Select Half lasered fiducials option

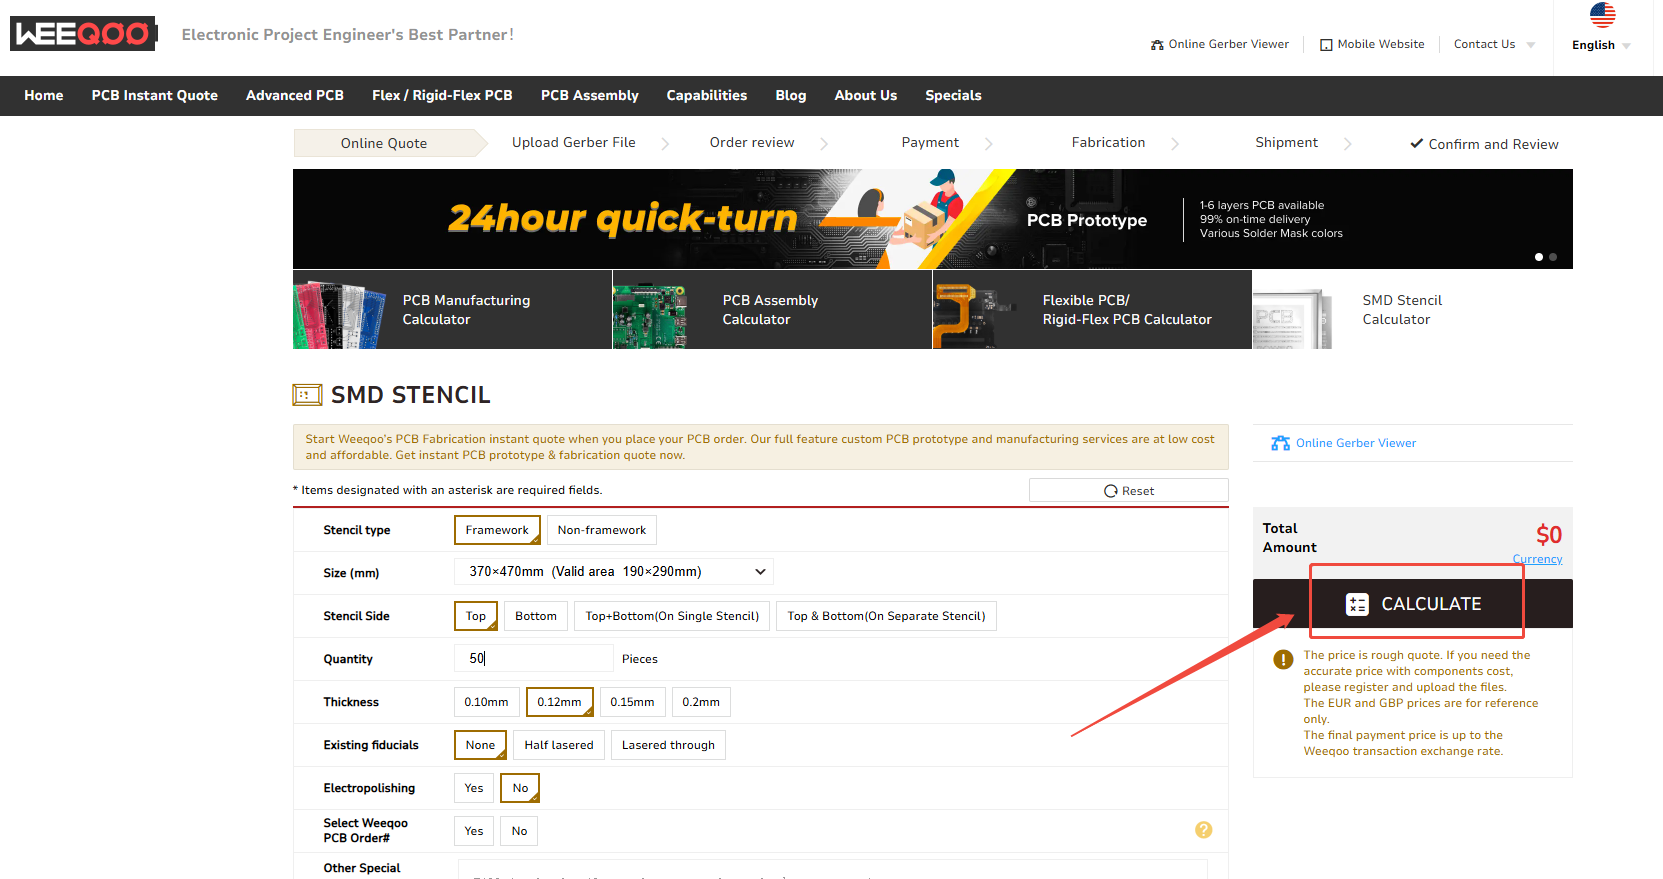tap(558, 745)
